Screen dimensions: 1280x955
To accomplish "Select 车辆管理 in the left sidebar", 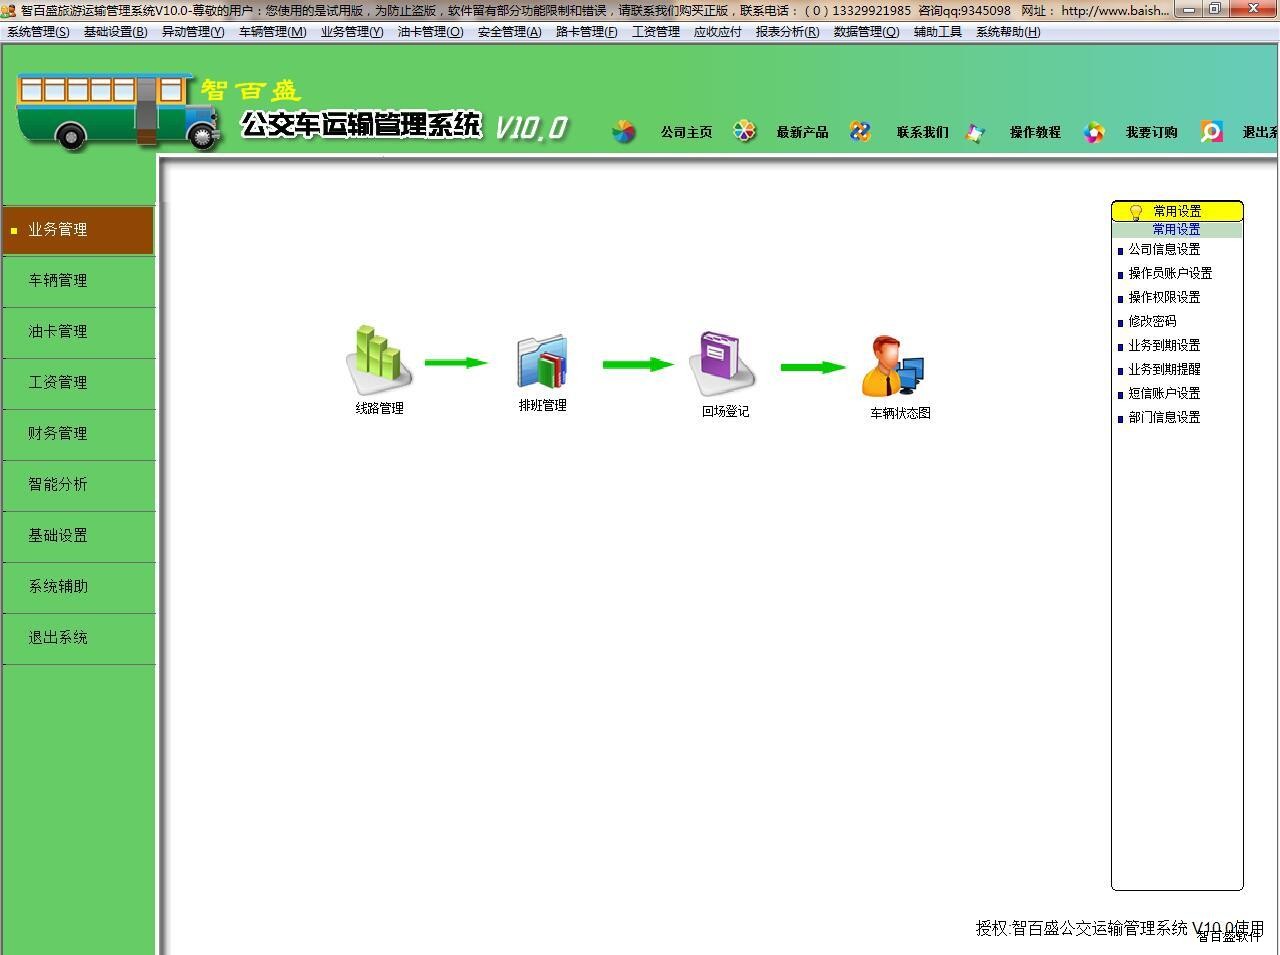I will (78, 281).
